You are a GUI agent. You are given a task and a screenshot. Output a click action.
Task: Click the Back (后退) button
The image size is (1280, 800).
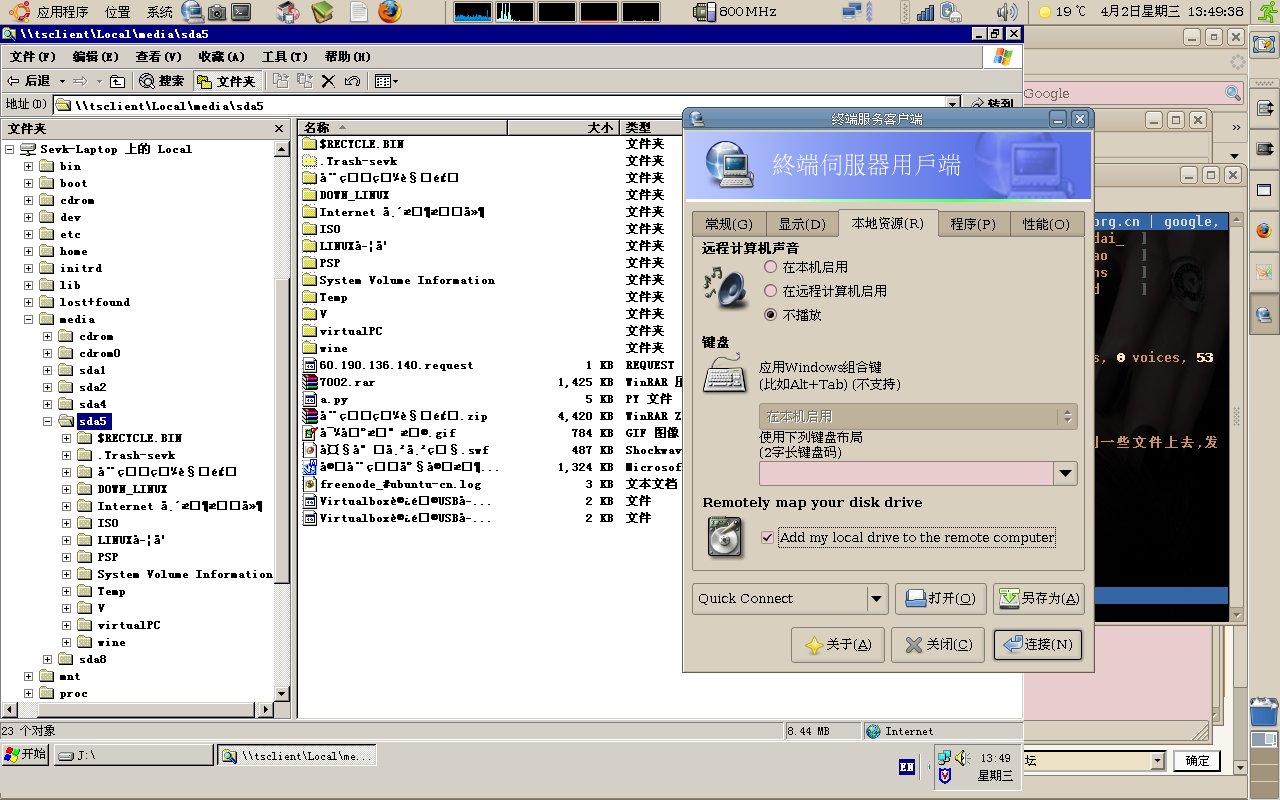point(30,81)
